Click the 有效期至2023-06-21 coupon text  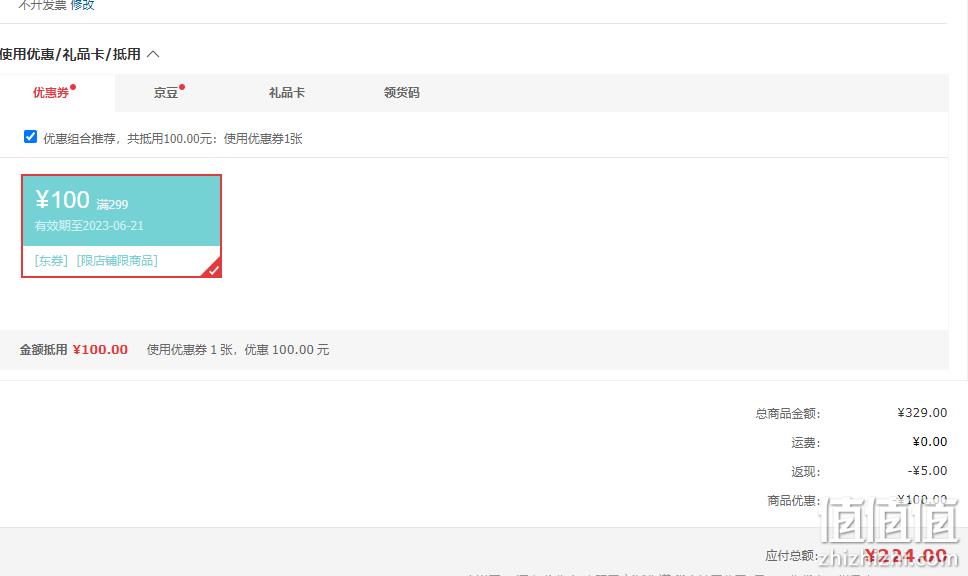click(x=89, y=226)
